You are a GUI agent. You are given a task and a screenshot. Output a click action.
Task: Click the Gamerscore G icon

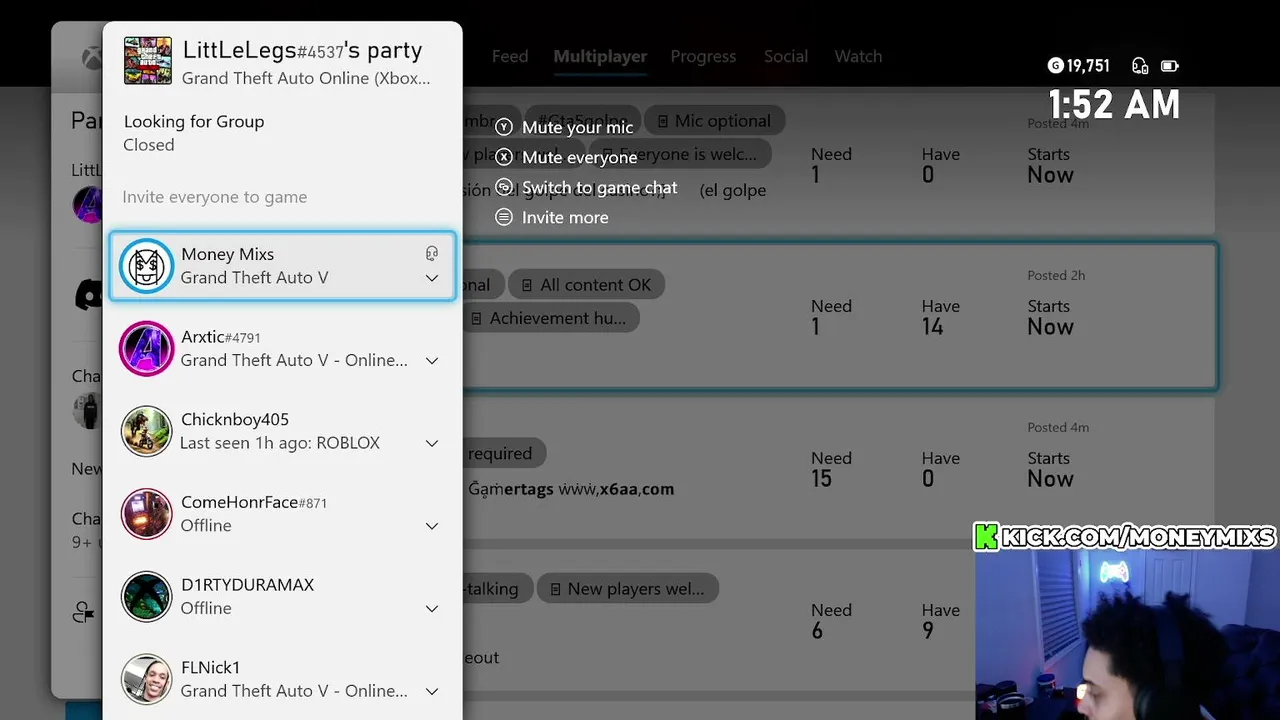1055,66
